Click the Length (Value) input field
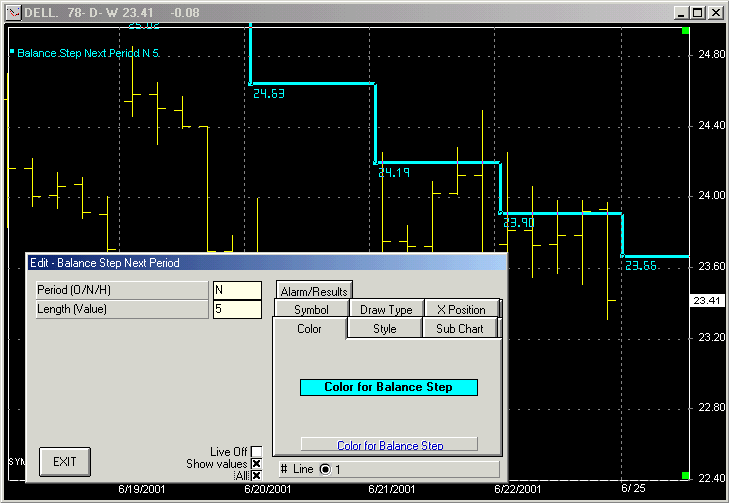The height and width of the screenshot is (503, 729). point(236,310)
